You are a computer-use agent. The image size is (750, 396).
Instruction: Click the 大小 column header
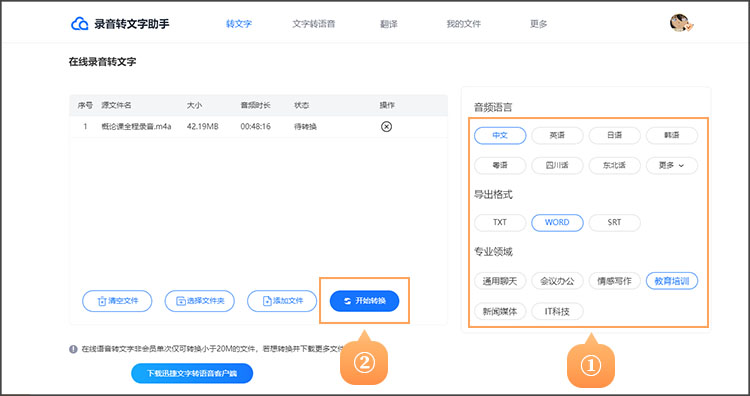(194, 105)
